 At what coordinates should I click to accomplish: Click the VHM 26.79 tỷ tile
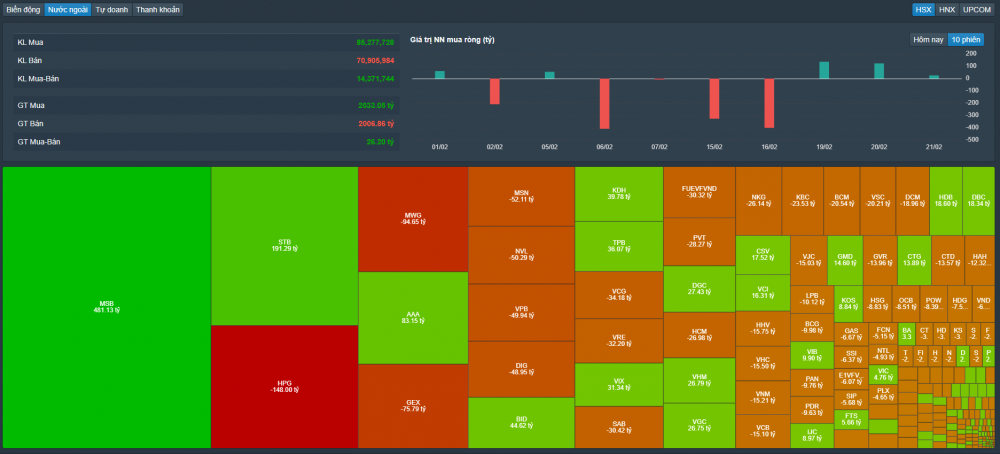(x=699, y=380)
